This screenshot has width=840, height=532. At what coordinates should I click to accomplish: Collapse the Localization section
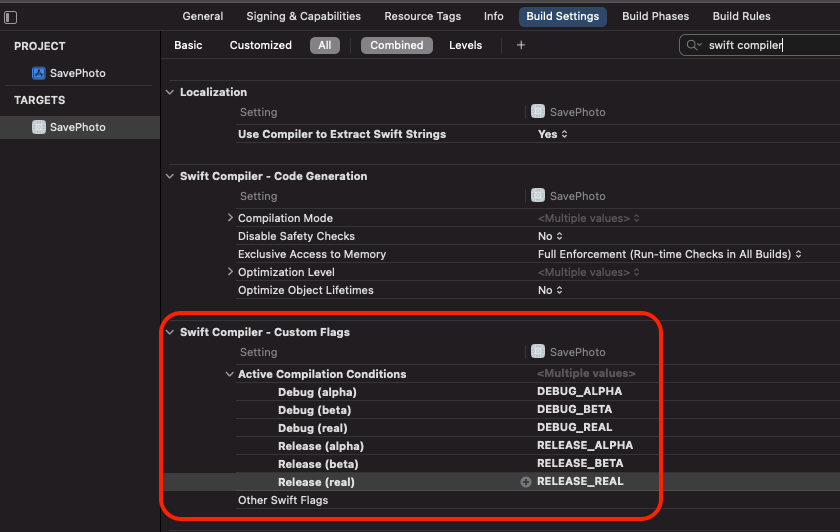(x=170, y=92)
